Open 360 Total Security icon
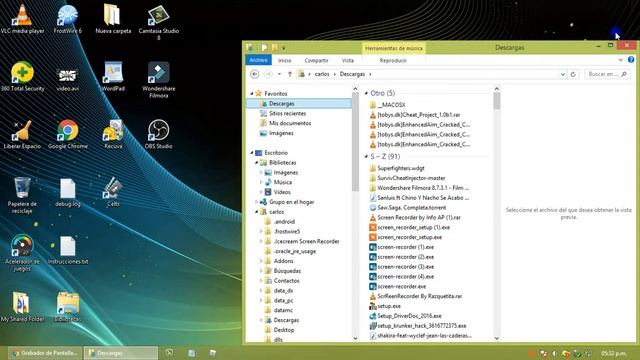Image resolution: width=640 pixels, height=360 pixels. (22, 77)
